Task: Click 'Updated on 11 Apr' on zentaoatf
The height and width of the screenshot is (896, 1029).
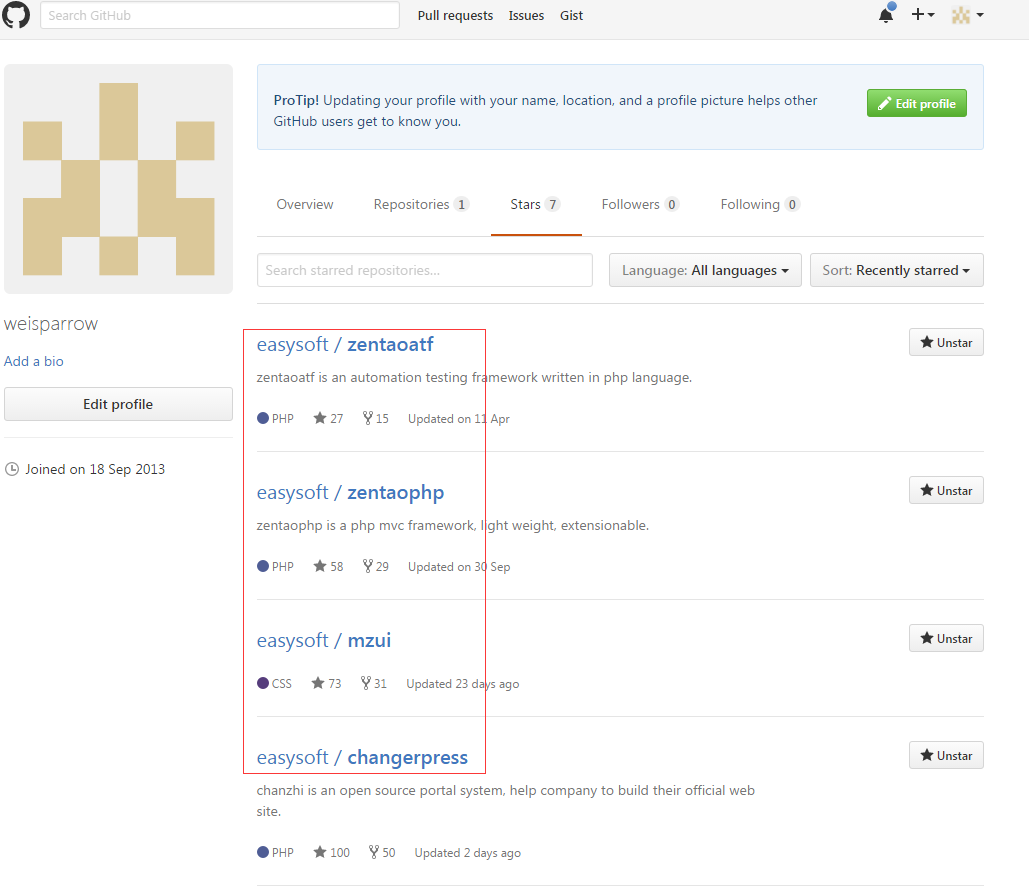Action: pyautogui.click(x=459, y=419)
